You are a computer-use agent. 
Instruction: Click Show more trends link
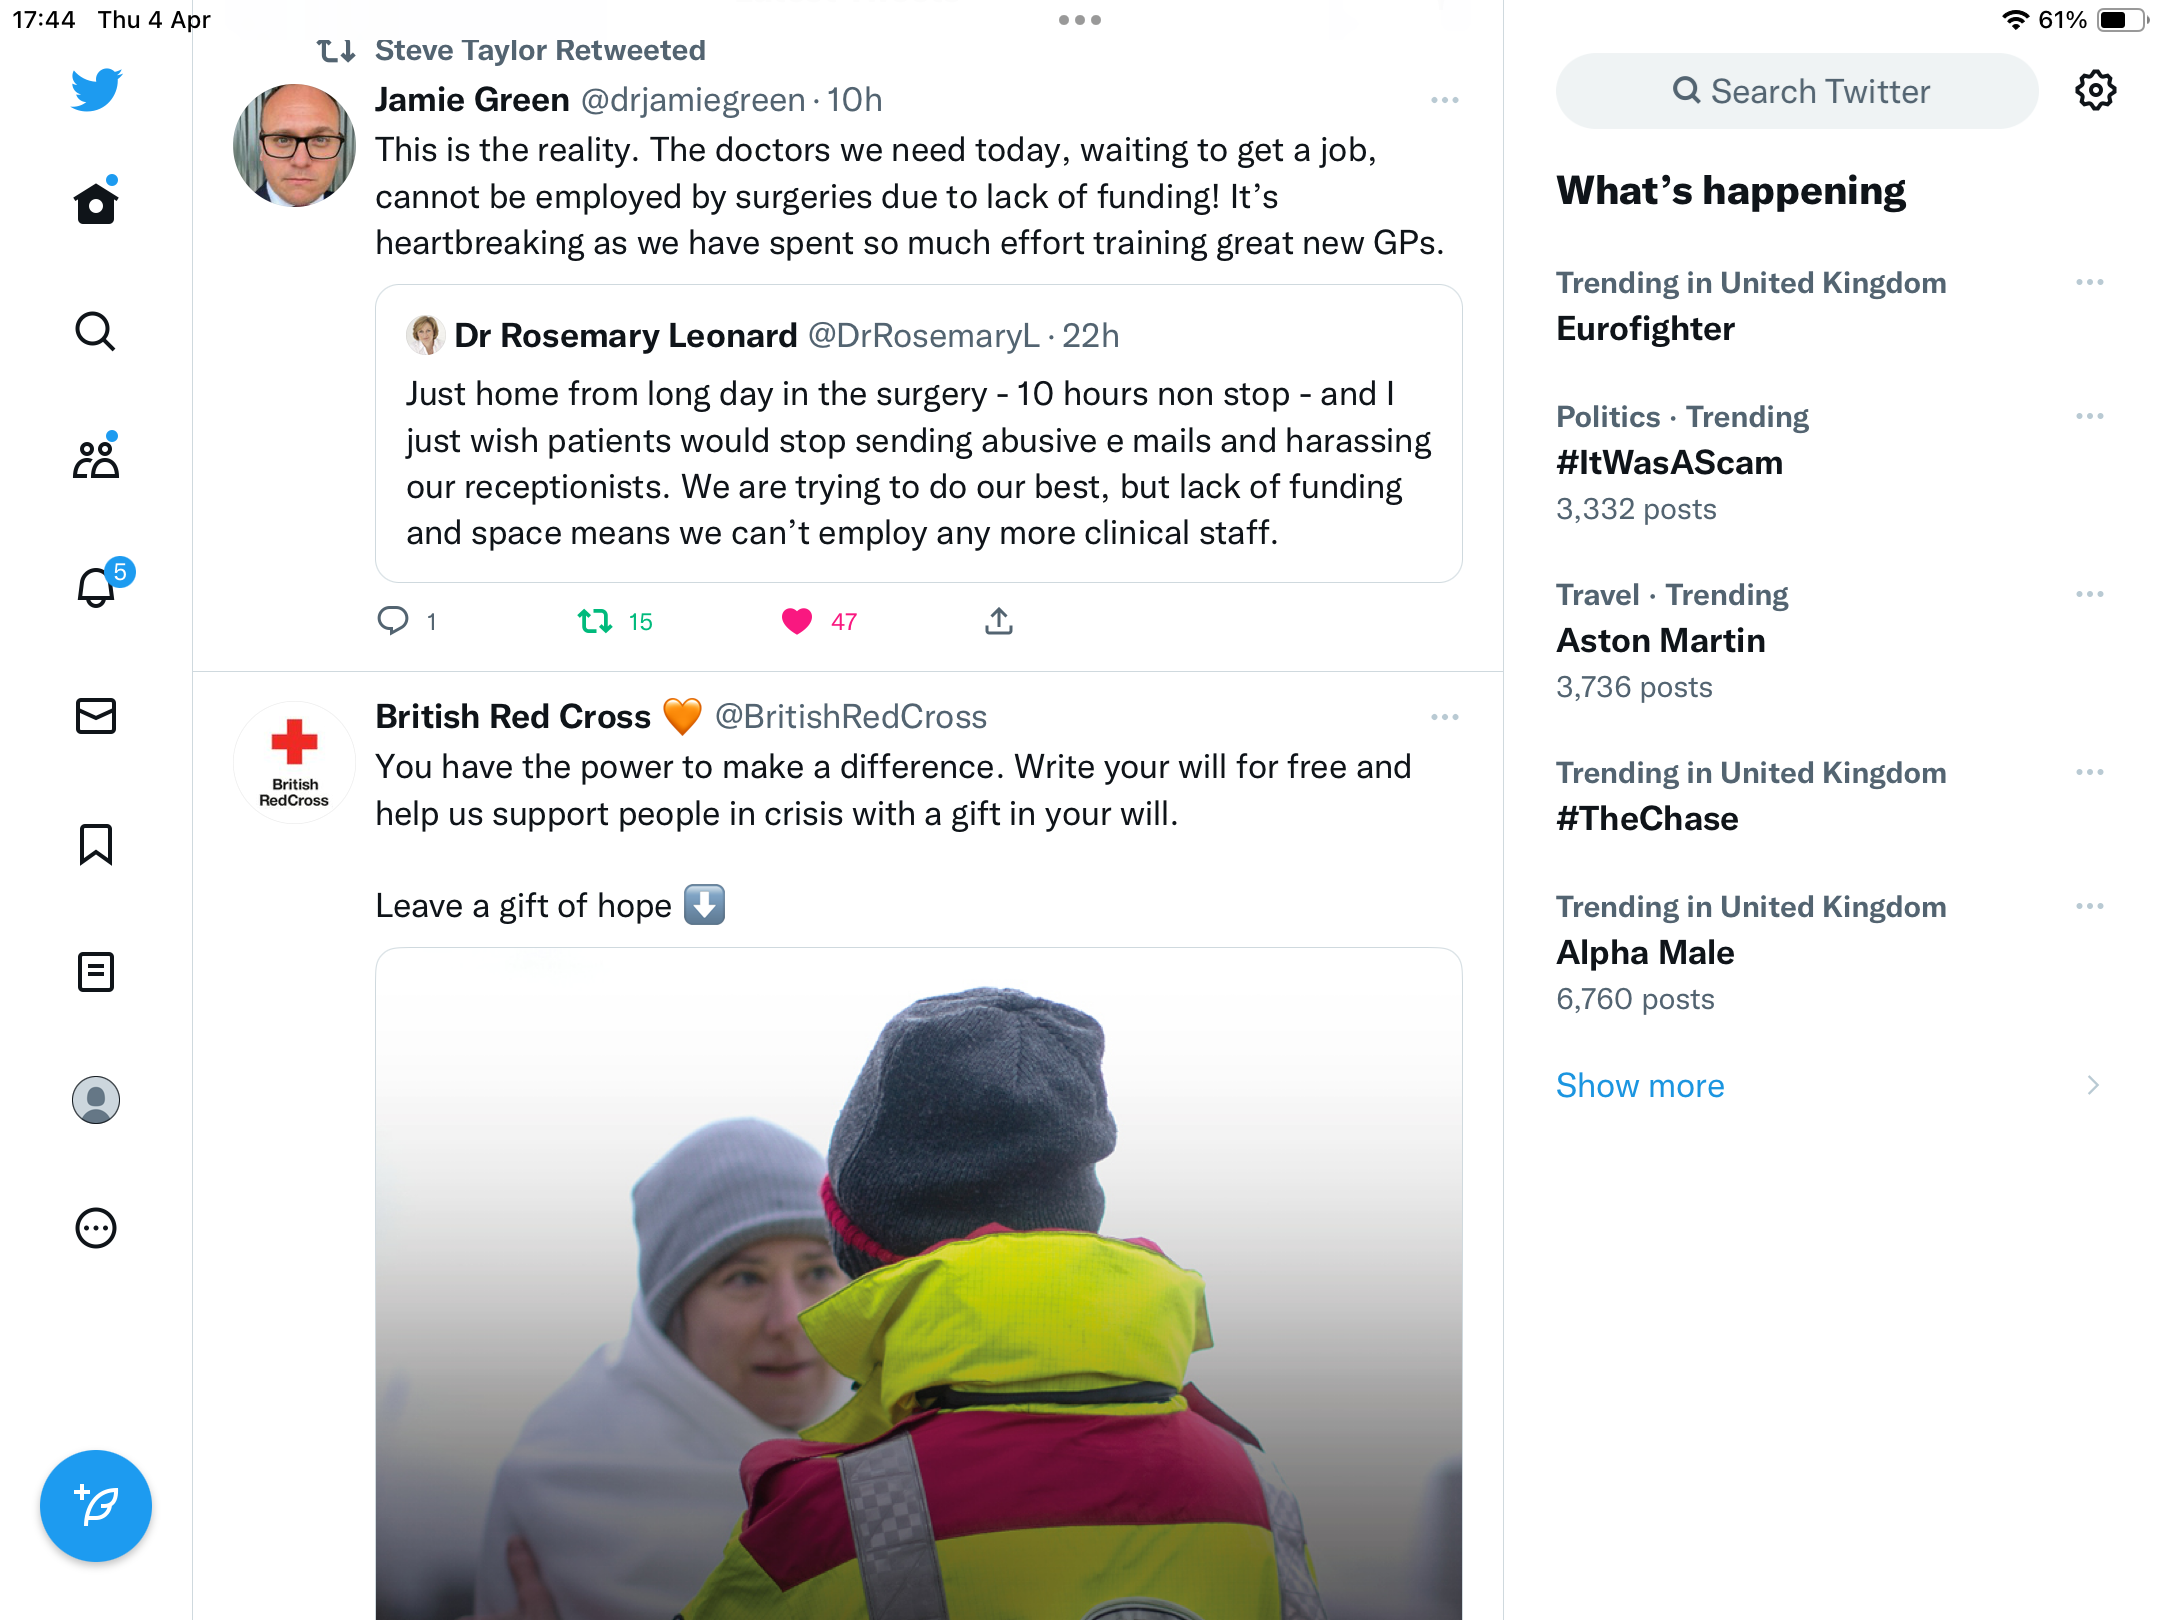coord(1640,1085)
